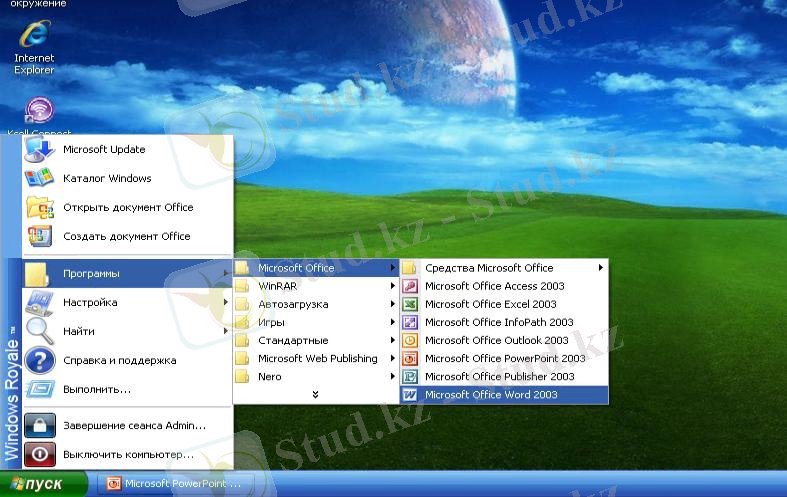
Task: Click the InfoPath 2003 icon
Action: [x=410, y=322]
